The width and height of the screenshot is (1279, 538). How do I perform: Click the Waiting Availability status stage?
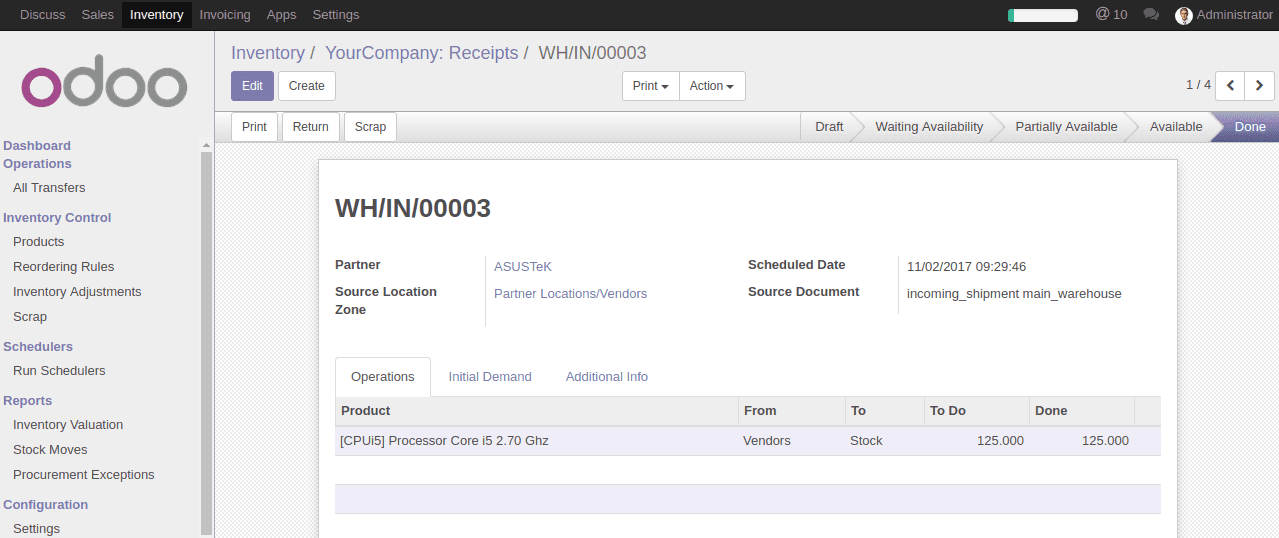pyautogui.click(x=929, y=127)
